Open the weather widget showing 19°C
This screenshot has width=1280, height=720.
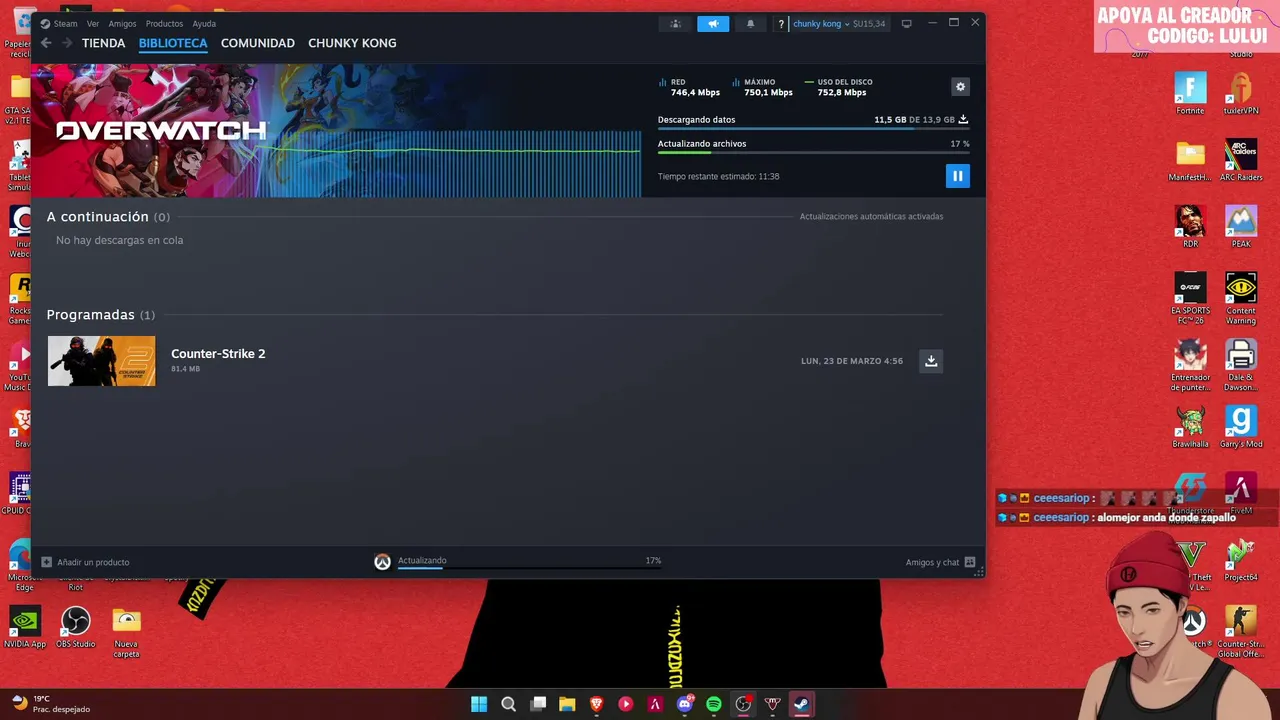tap(50, 704)
